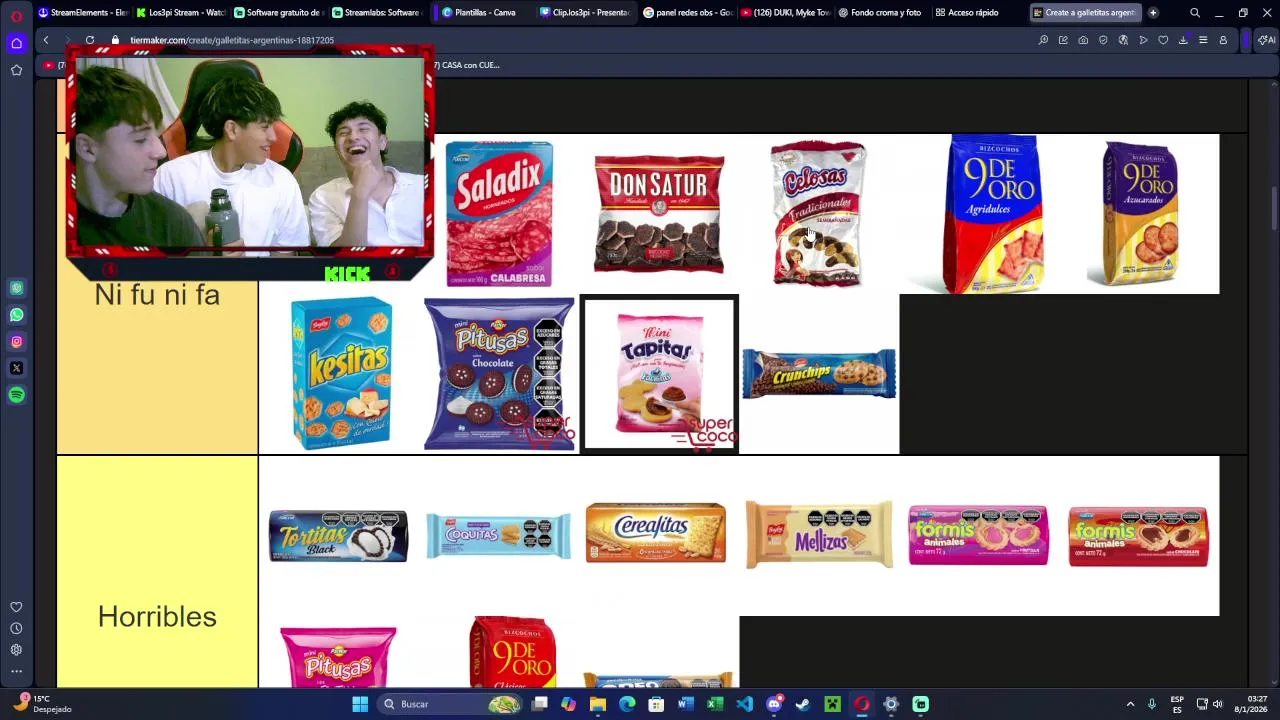
Task: Open Discord from the taskbar
Action: (774, 704)
